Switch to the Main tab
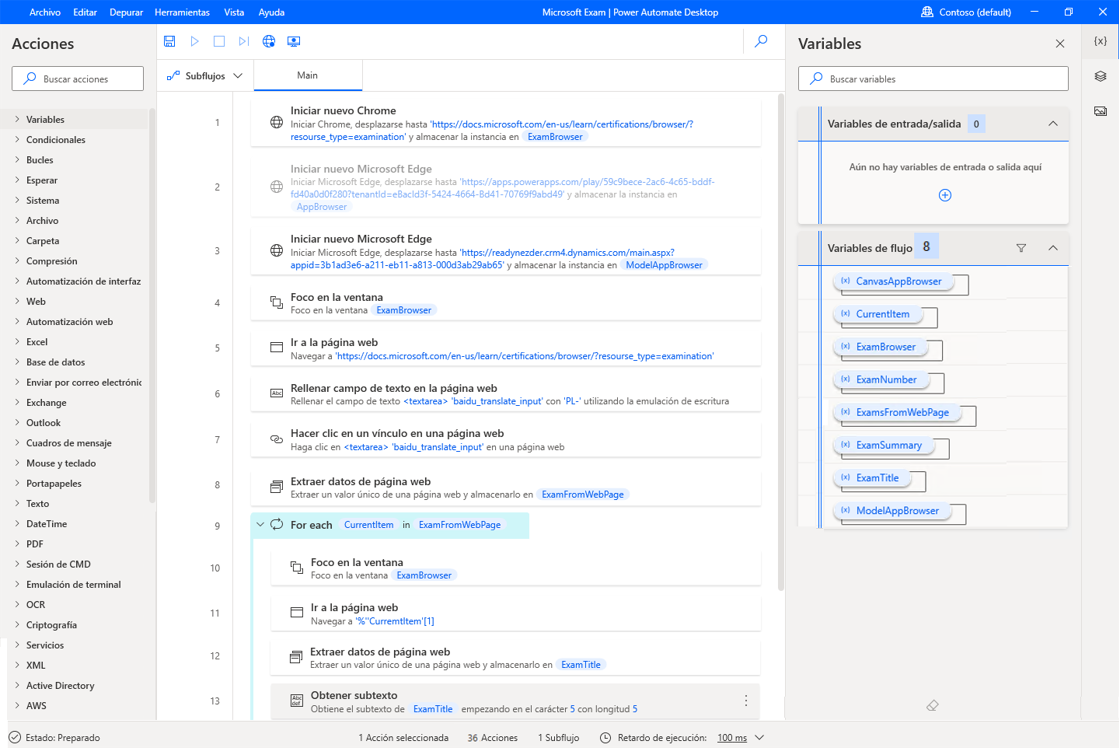The width and height of the screenshot is (1119, 749). coord(307,74)
